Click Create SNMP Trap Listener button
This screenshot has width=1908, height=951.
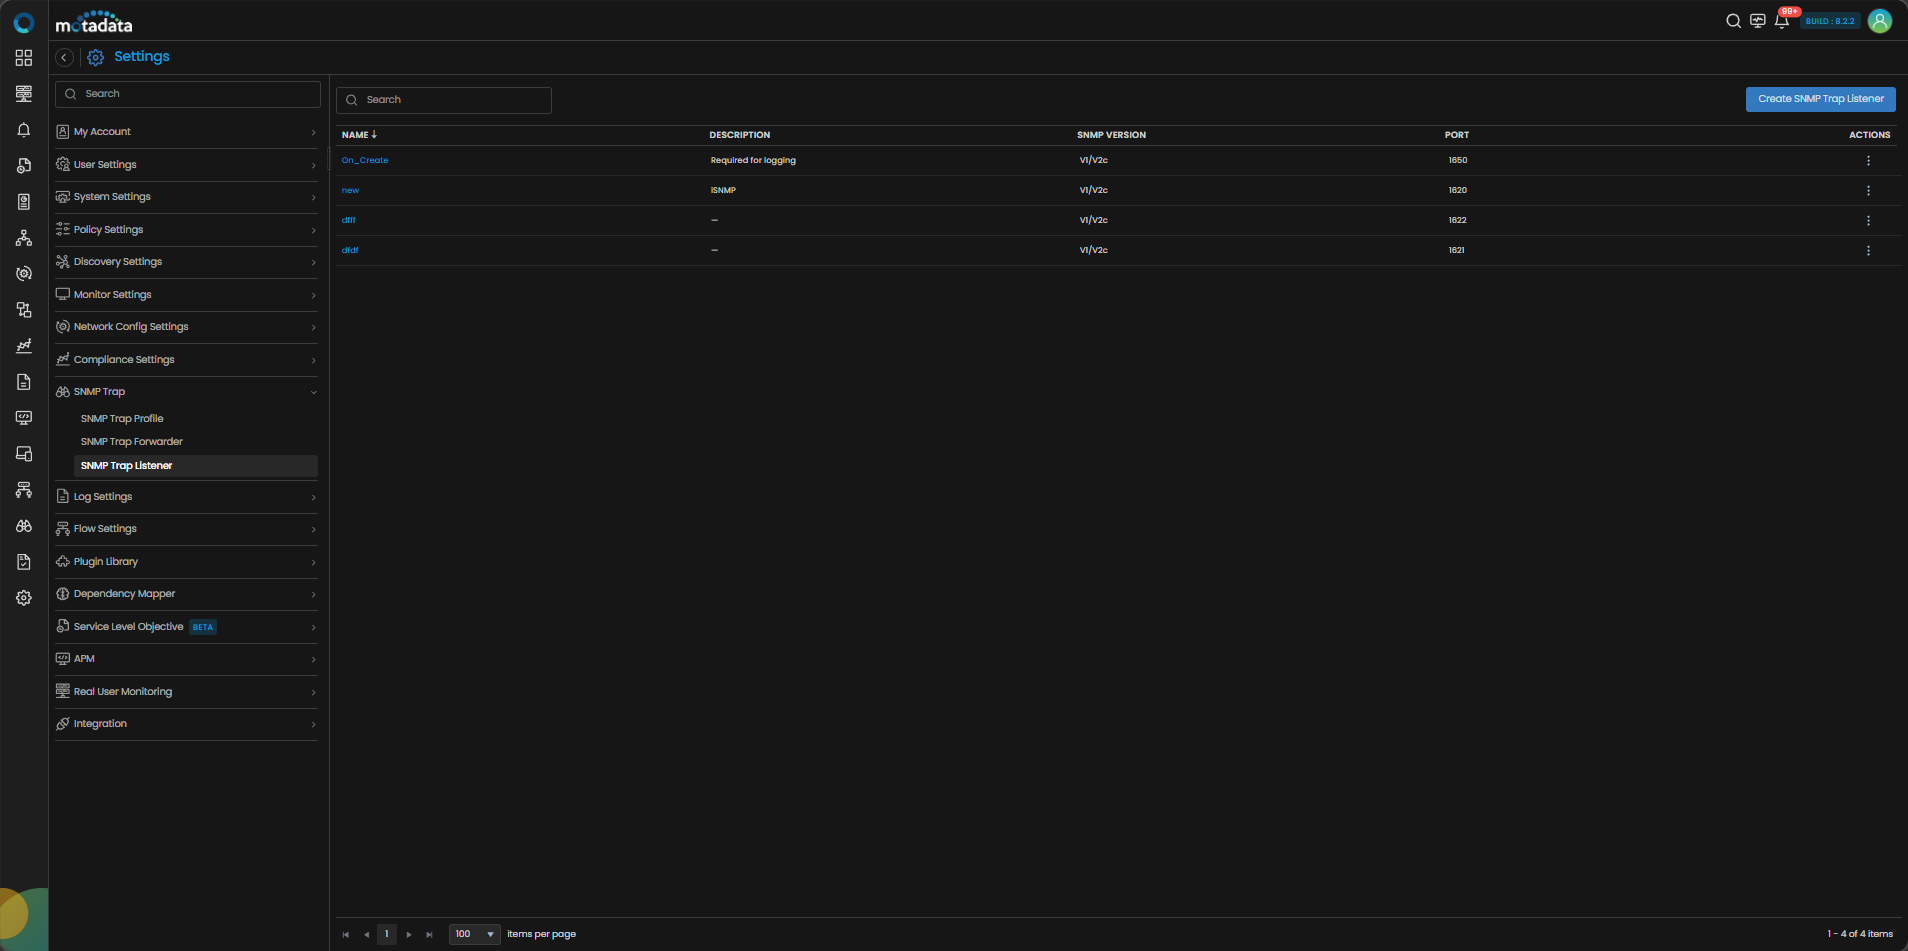[1820, 99]
